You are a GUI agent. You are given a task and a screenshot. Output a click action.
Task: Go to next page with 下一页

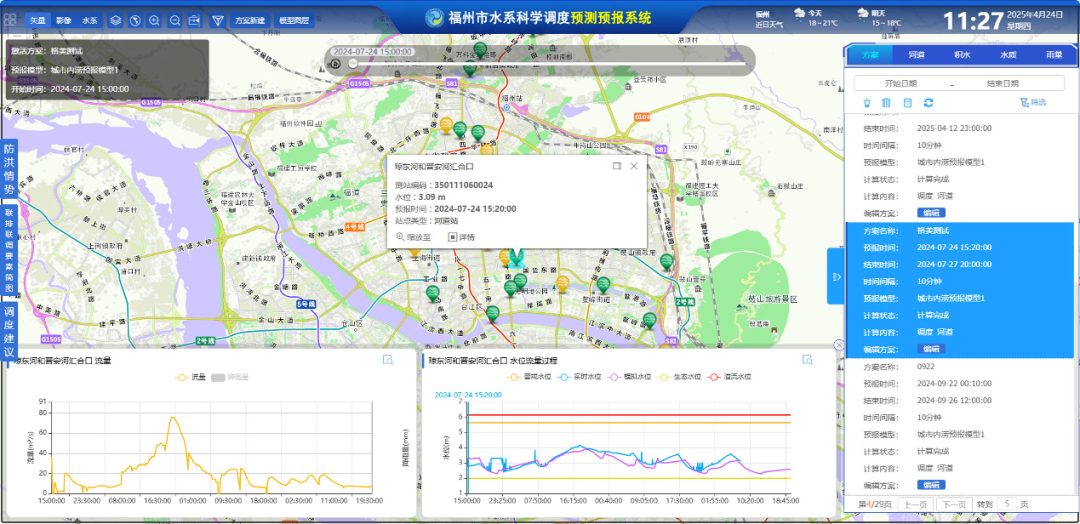coord(955,504)
